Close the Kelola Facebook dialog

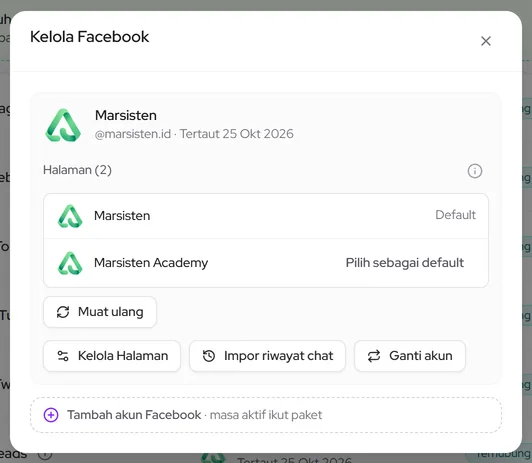coord(486,41)
